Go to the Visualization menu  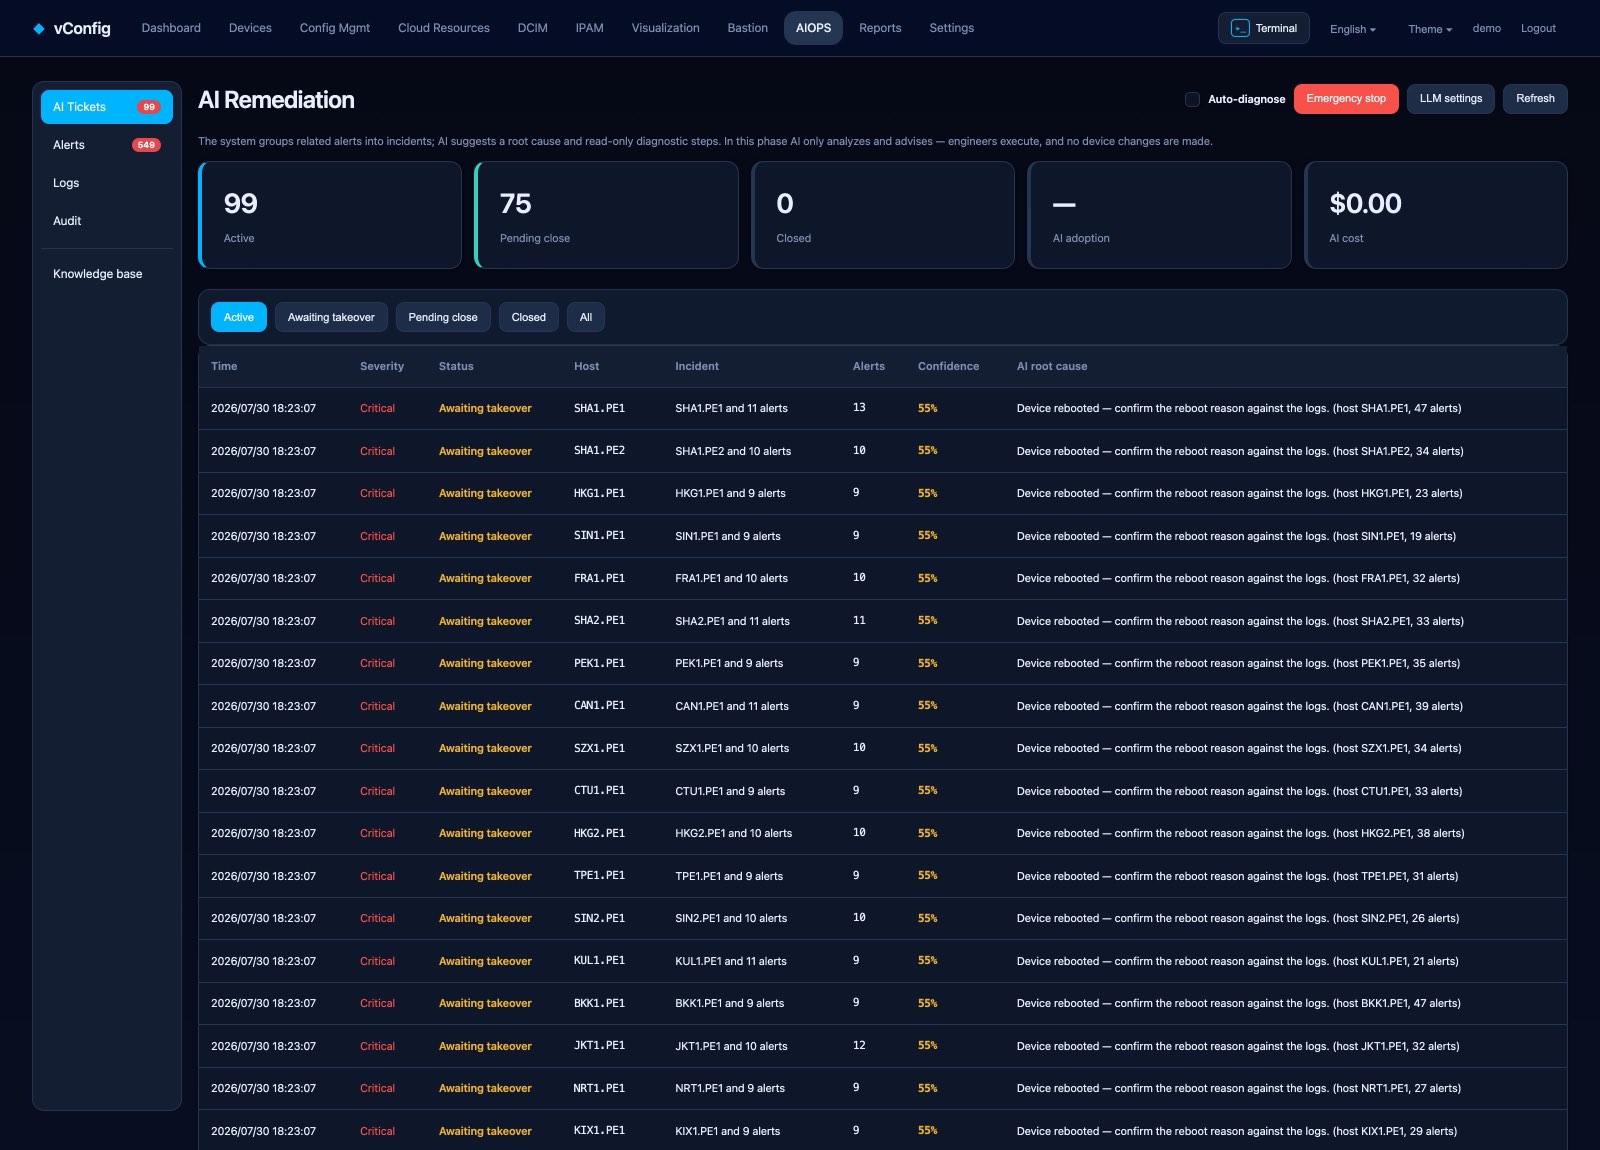coord(665,28)
